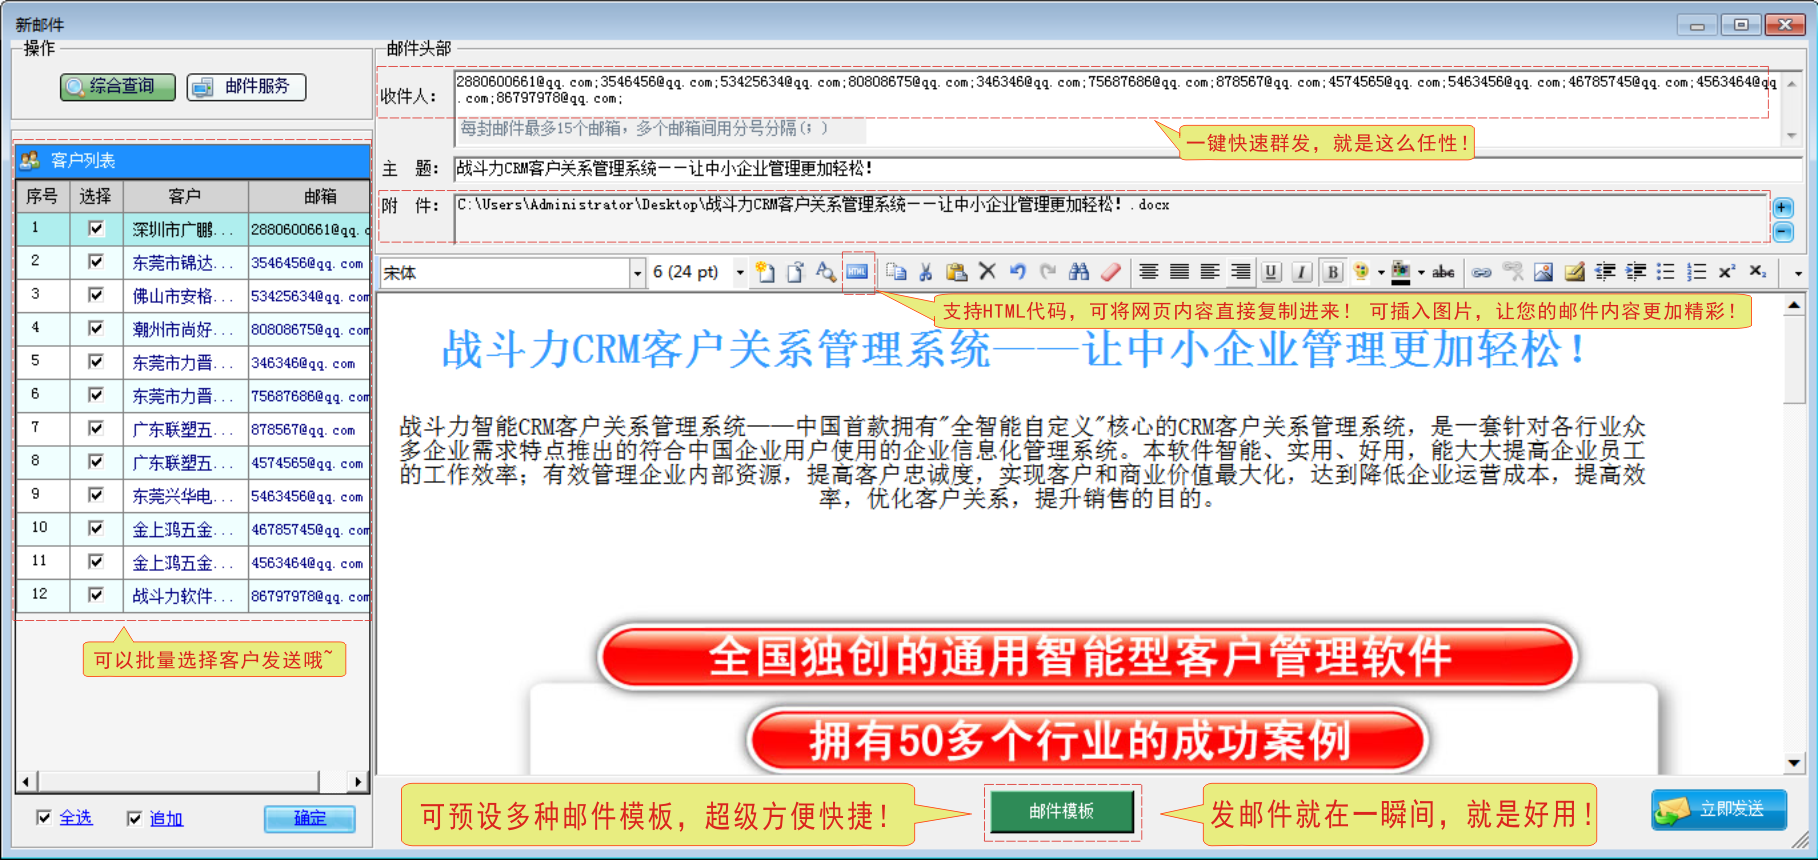The width and height of the screenshot is (1818, 860).
Task: Copy selection using the copy icon
Action: [x=897, y=272]
